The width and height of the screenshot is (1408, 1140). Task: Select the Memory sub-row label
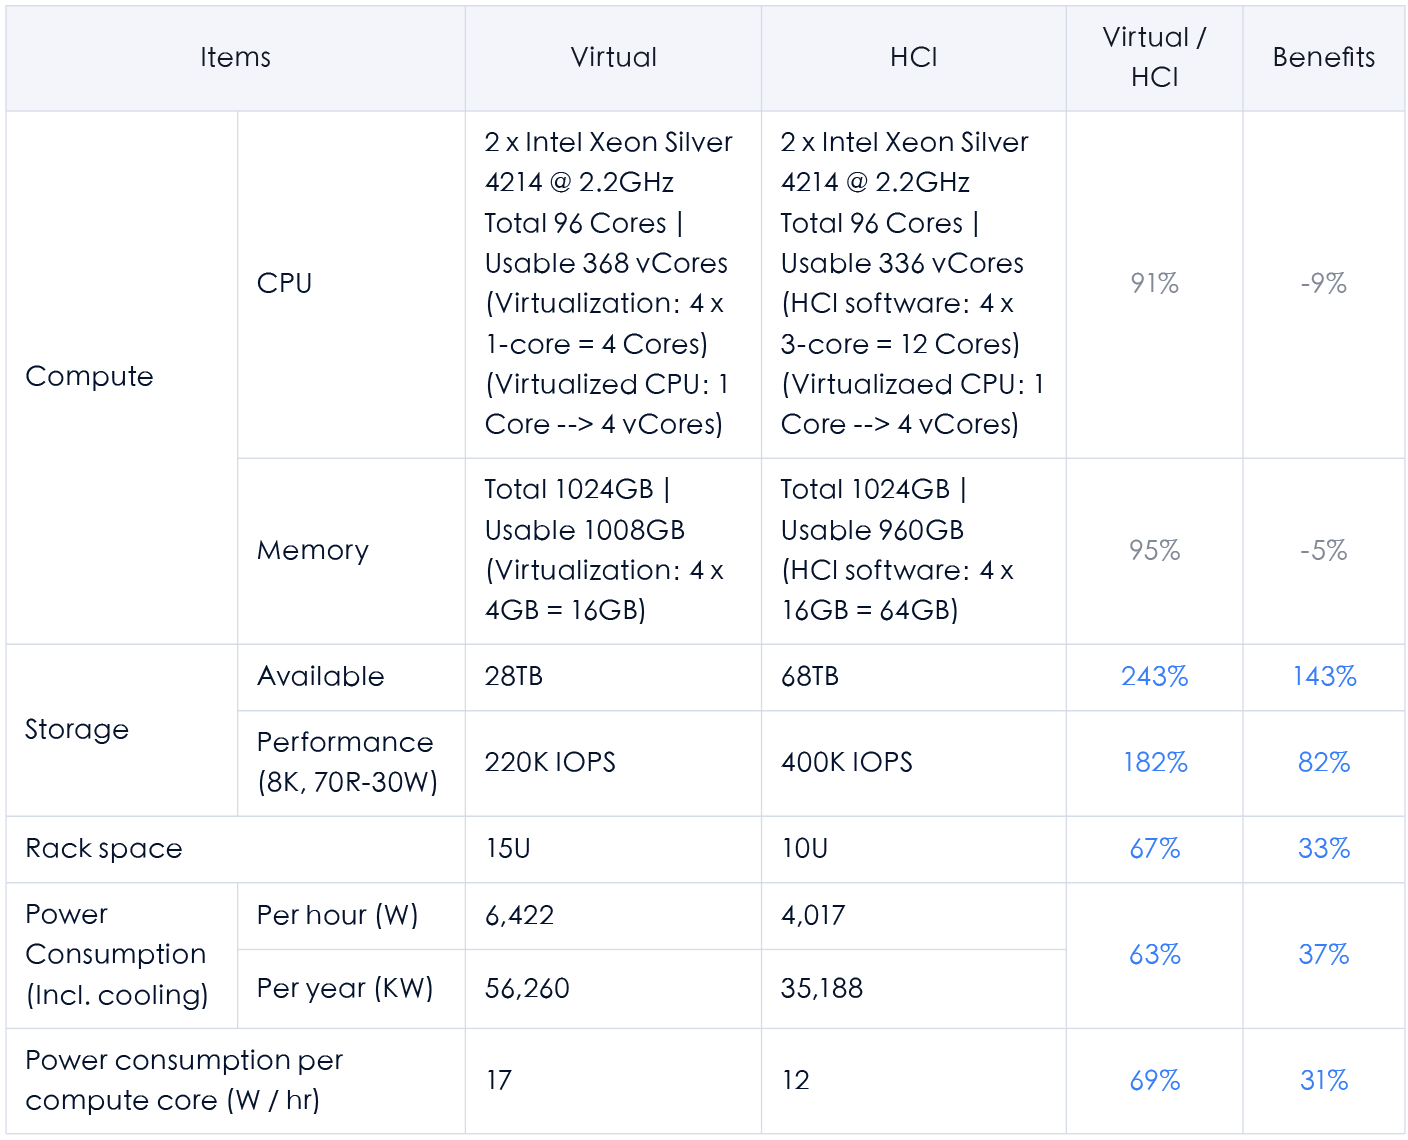[313, 550]
